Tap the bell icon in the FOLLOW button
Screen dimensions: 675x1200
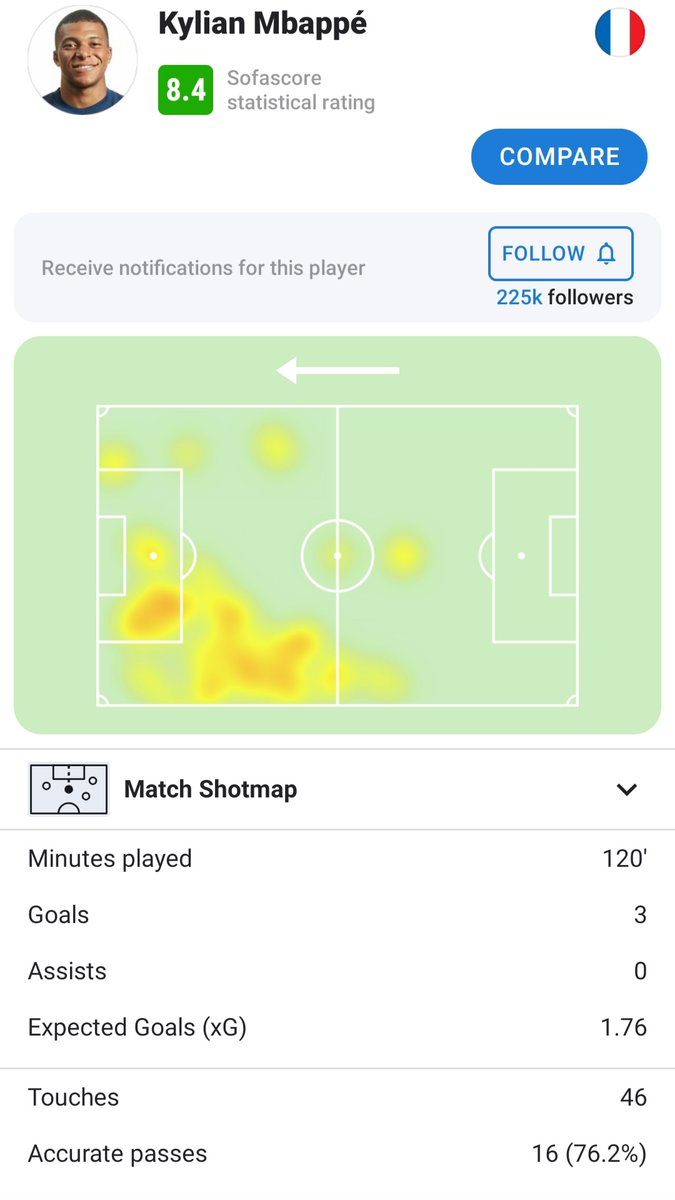click(x=606, y=254)
